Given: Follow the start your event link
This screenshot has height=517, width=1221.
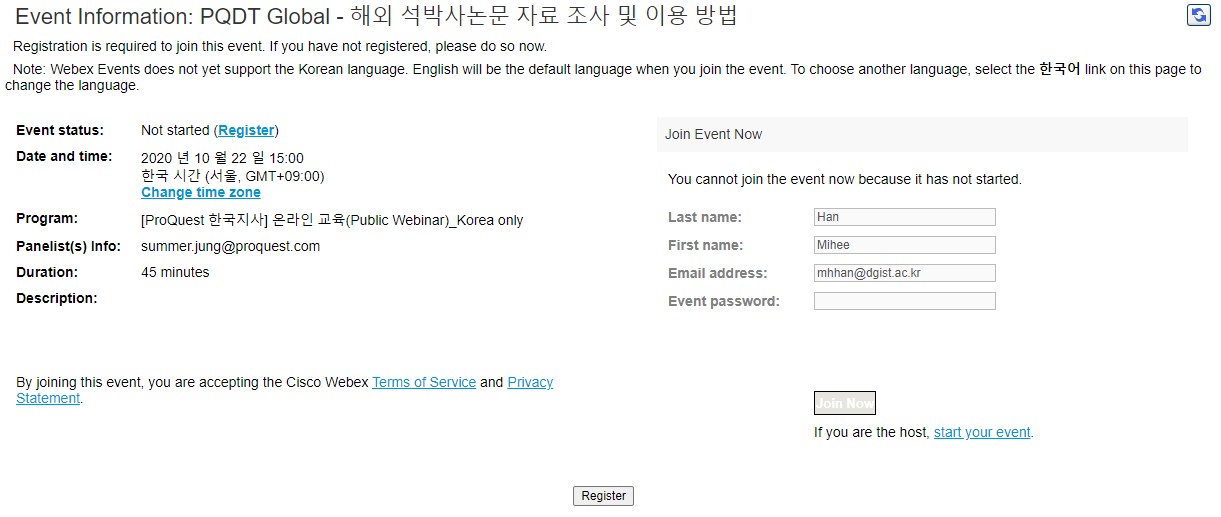Looking at the screenshot, I should pos(982,432).
